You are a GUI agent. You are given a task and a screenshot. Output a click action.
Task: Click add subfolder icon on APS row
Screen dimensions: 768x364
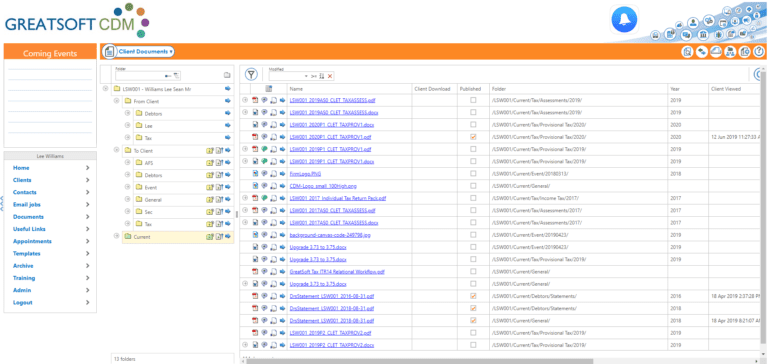point(210,163)
